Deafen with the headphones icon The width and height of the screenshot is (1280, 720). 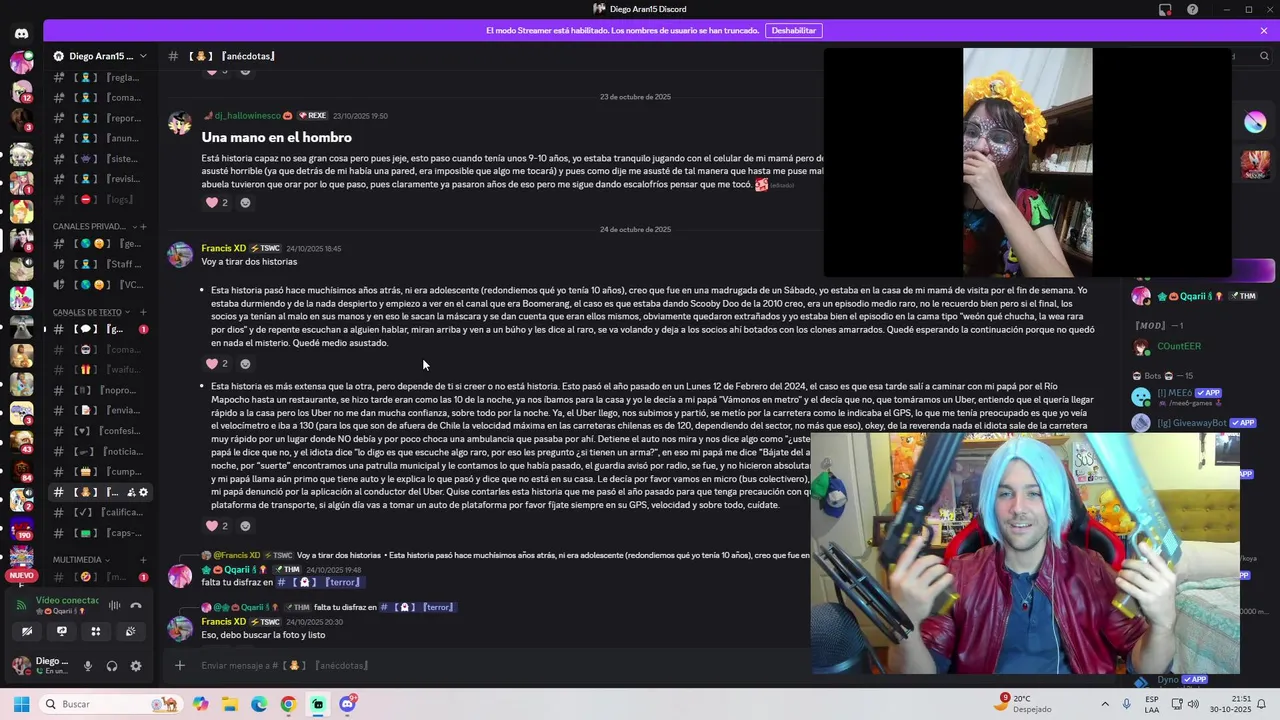click(x=112, y=666)
